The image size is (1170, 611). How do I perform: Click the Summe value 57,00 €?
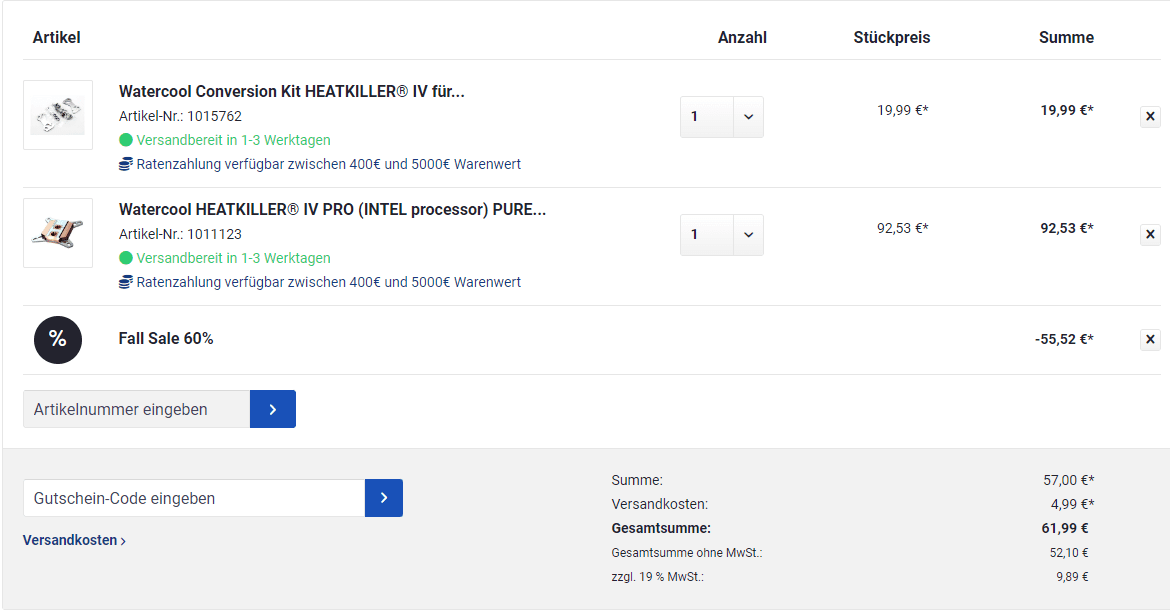1069,480
